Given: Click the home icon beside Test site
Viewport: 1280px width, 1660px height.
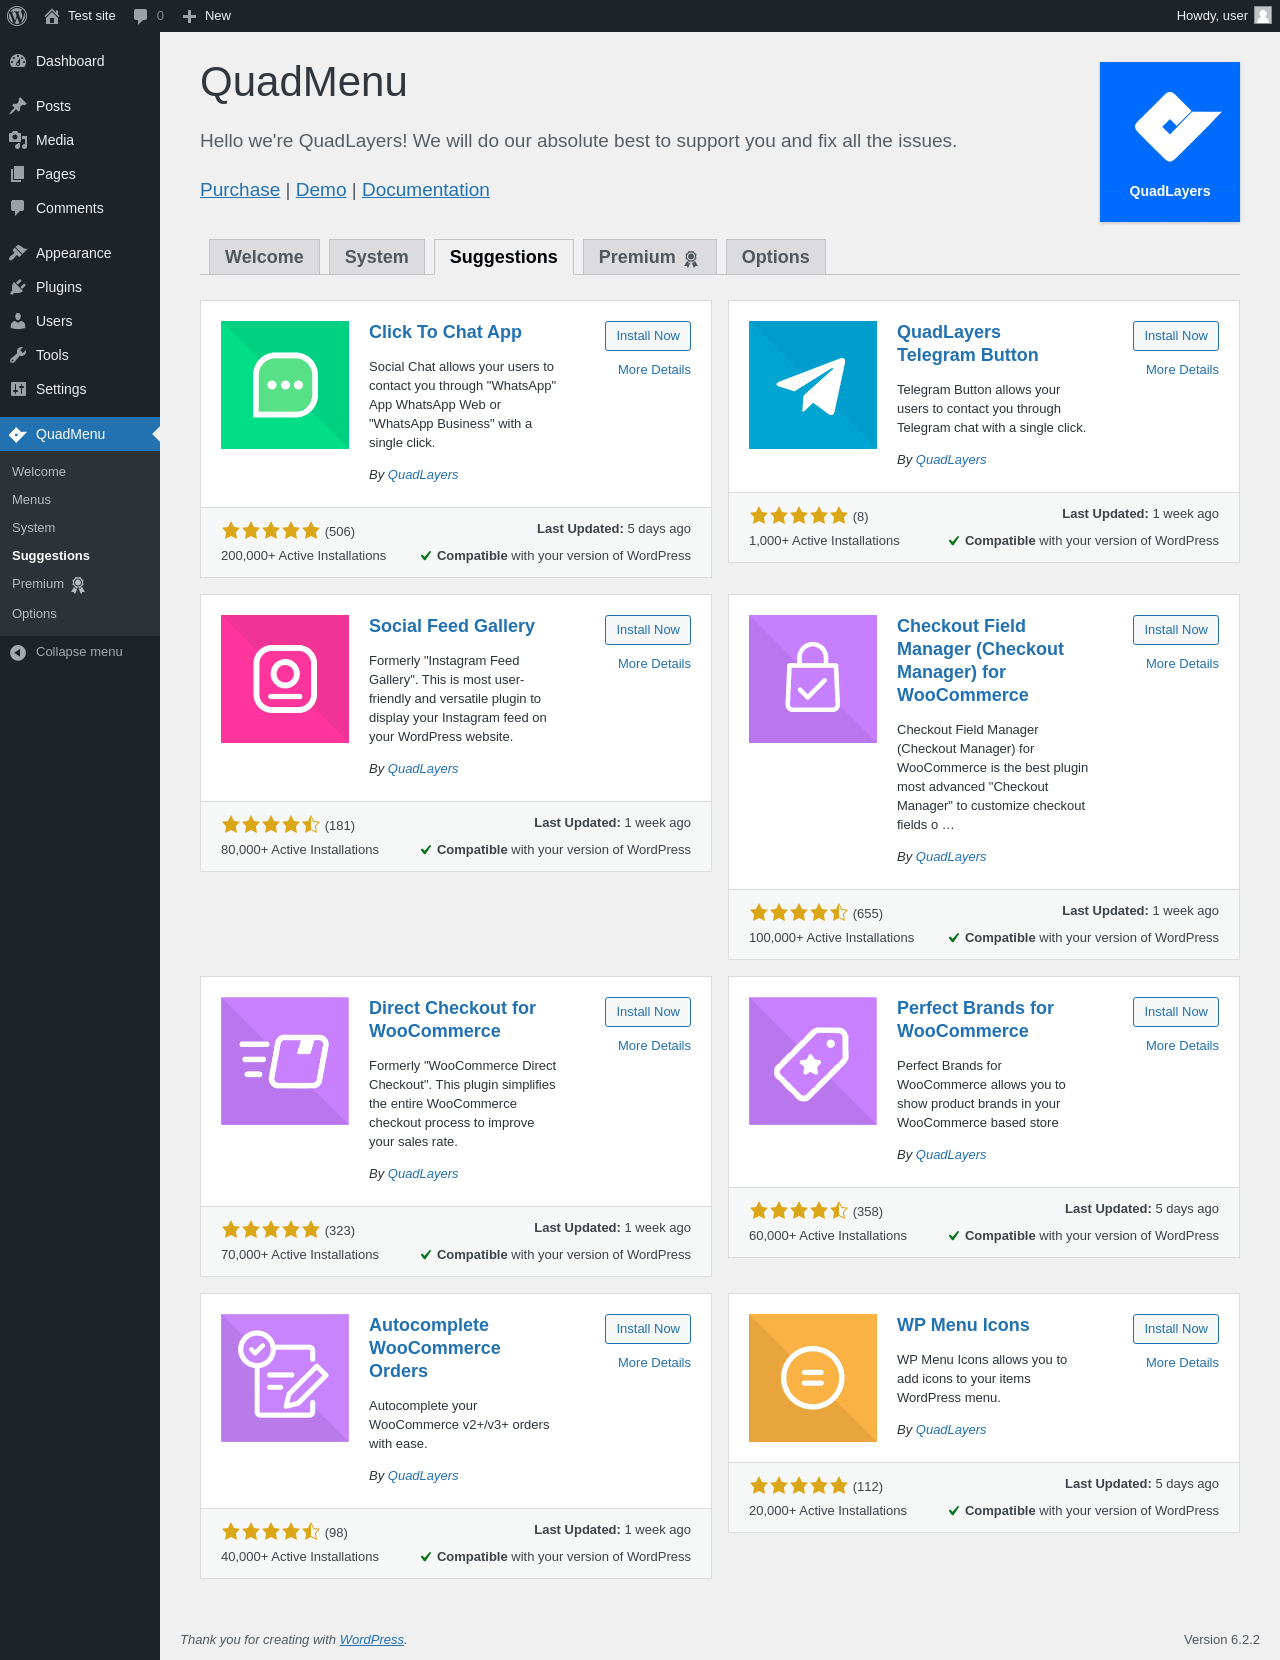Looking at the screenshot, I should 52,16.
